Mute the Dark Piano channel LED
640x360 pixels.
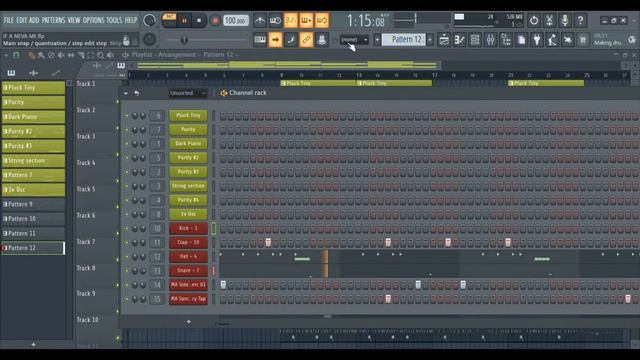(127, 144)
